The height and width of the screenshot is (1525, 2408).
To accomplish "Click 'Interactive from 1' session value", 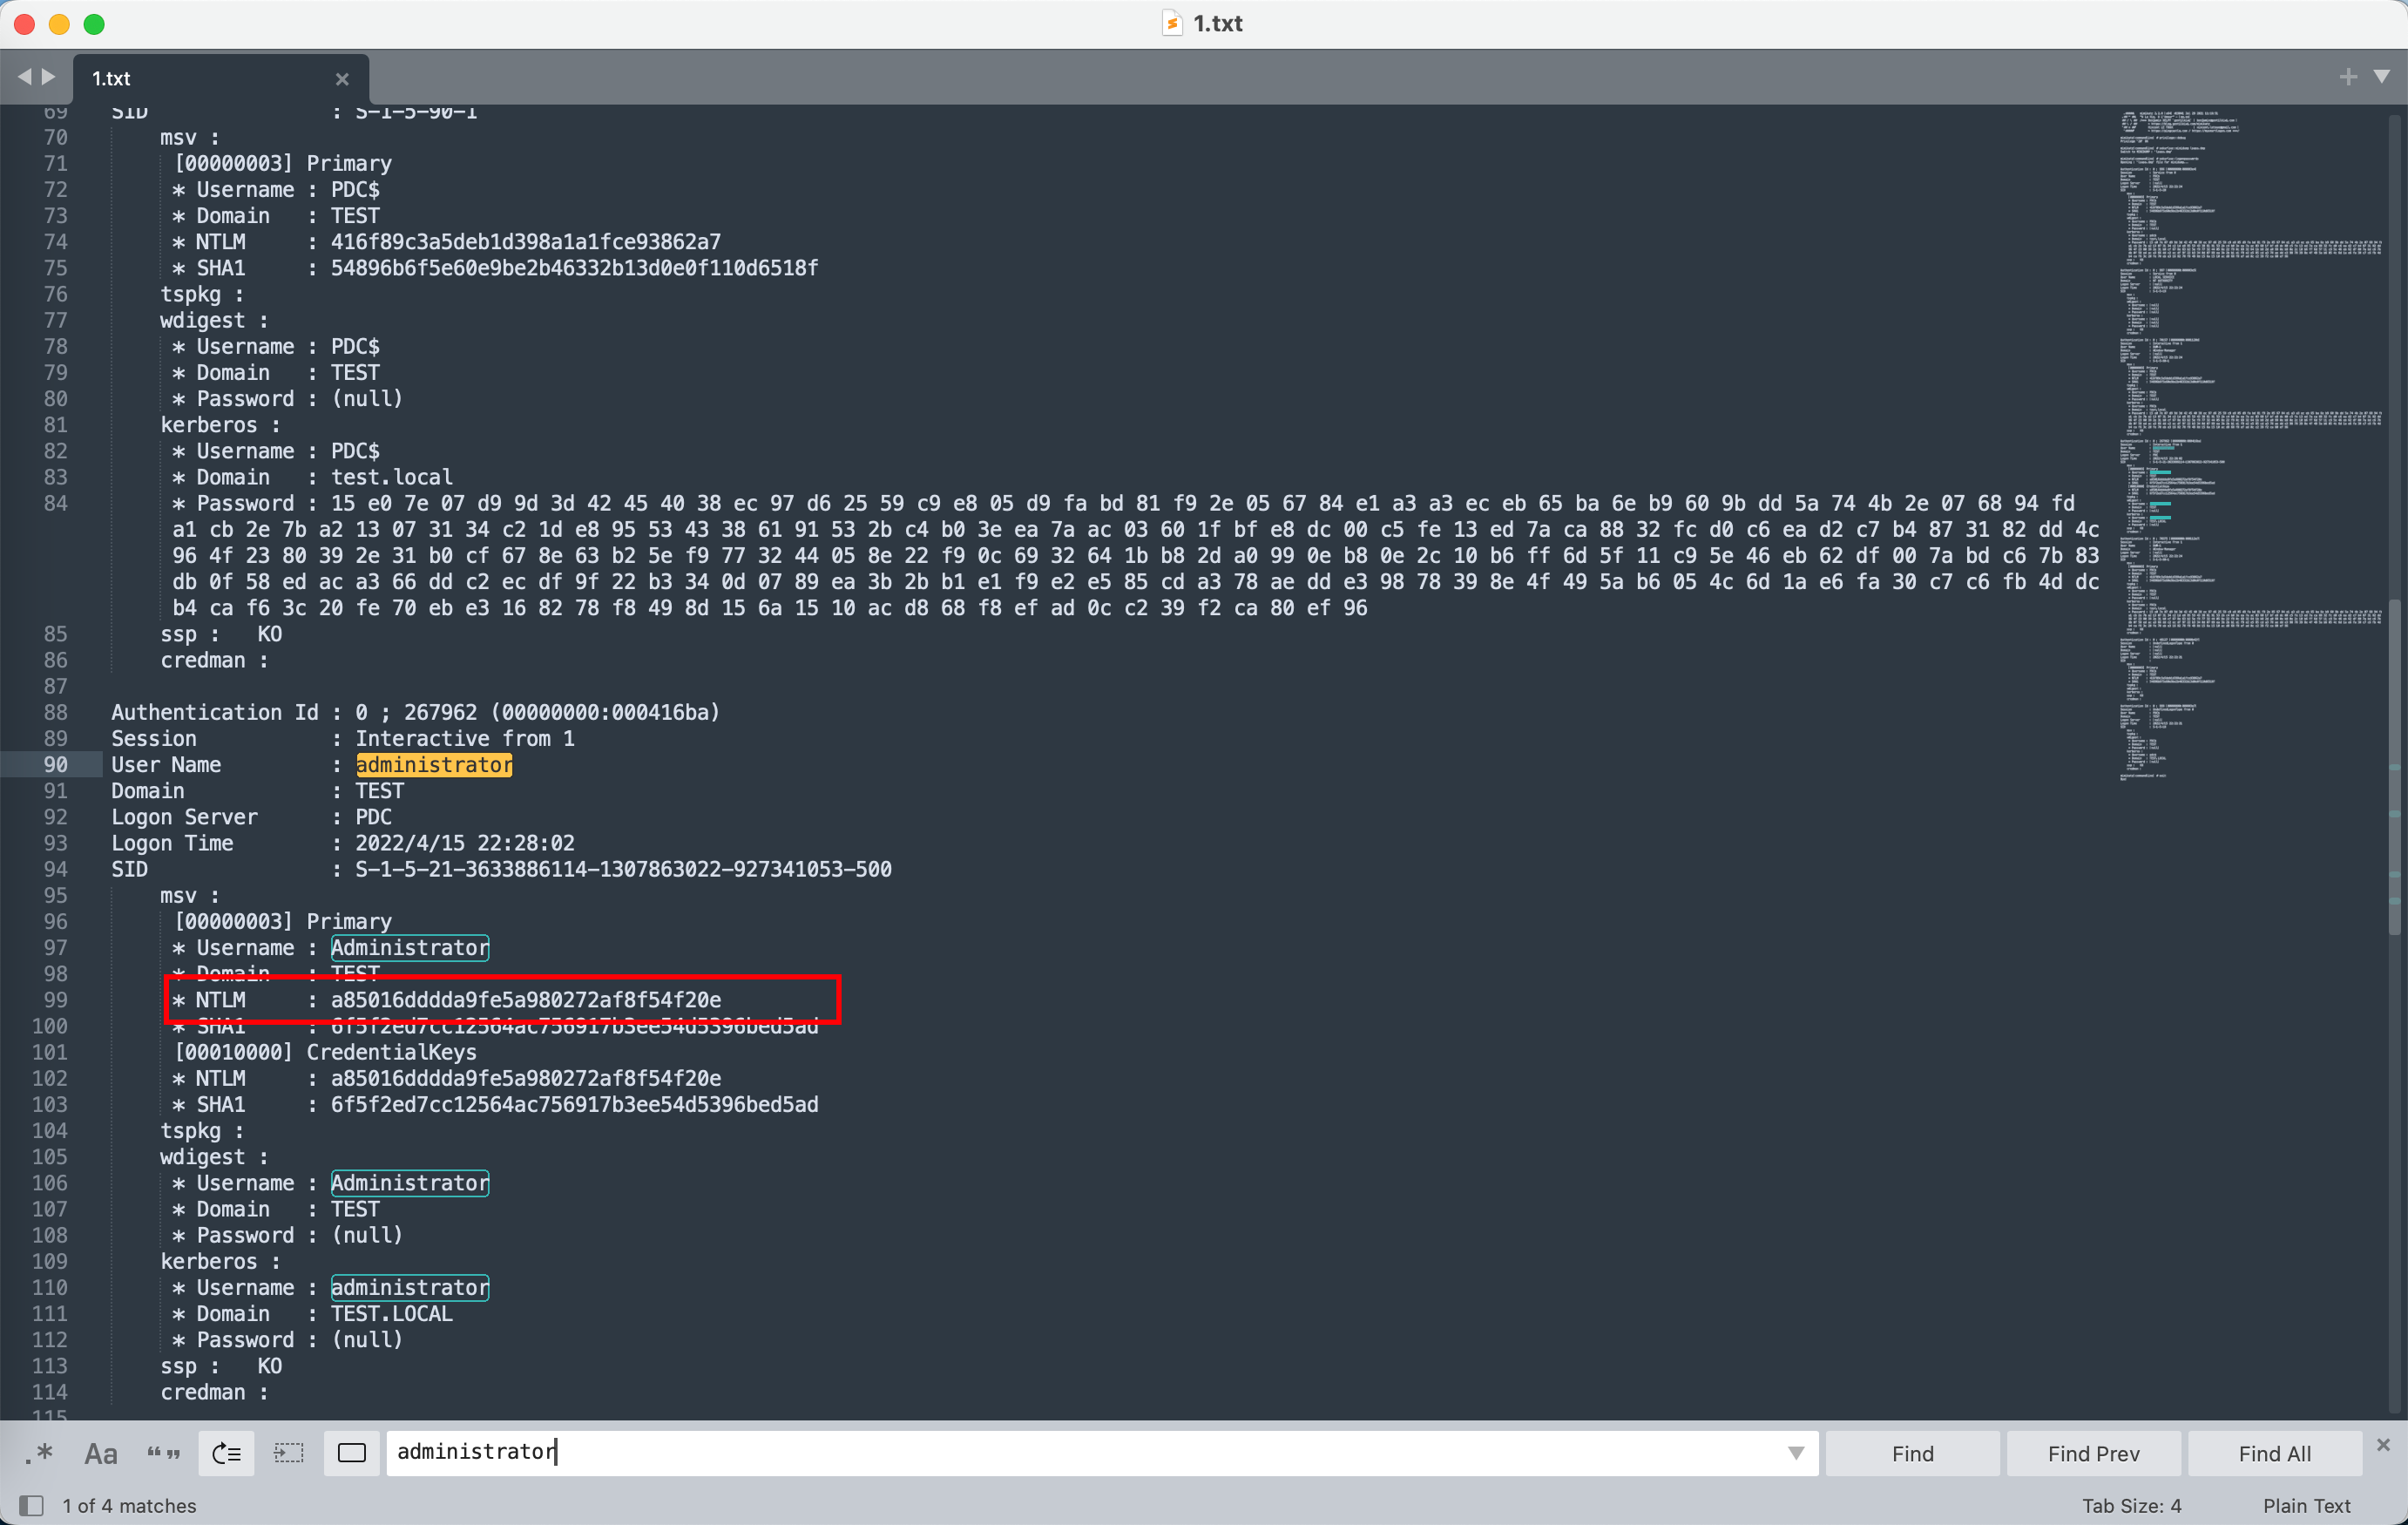I will pyautogui.click(x=465, y=739).
